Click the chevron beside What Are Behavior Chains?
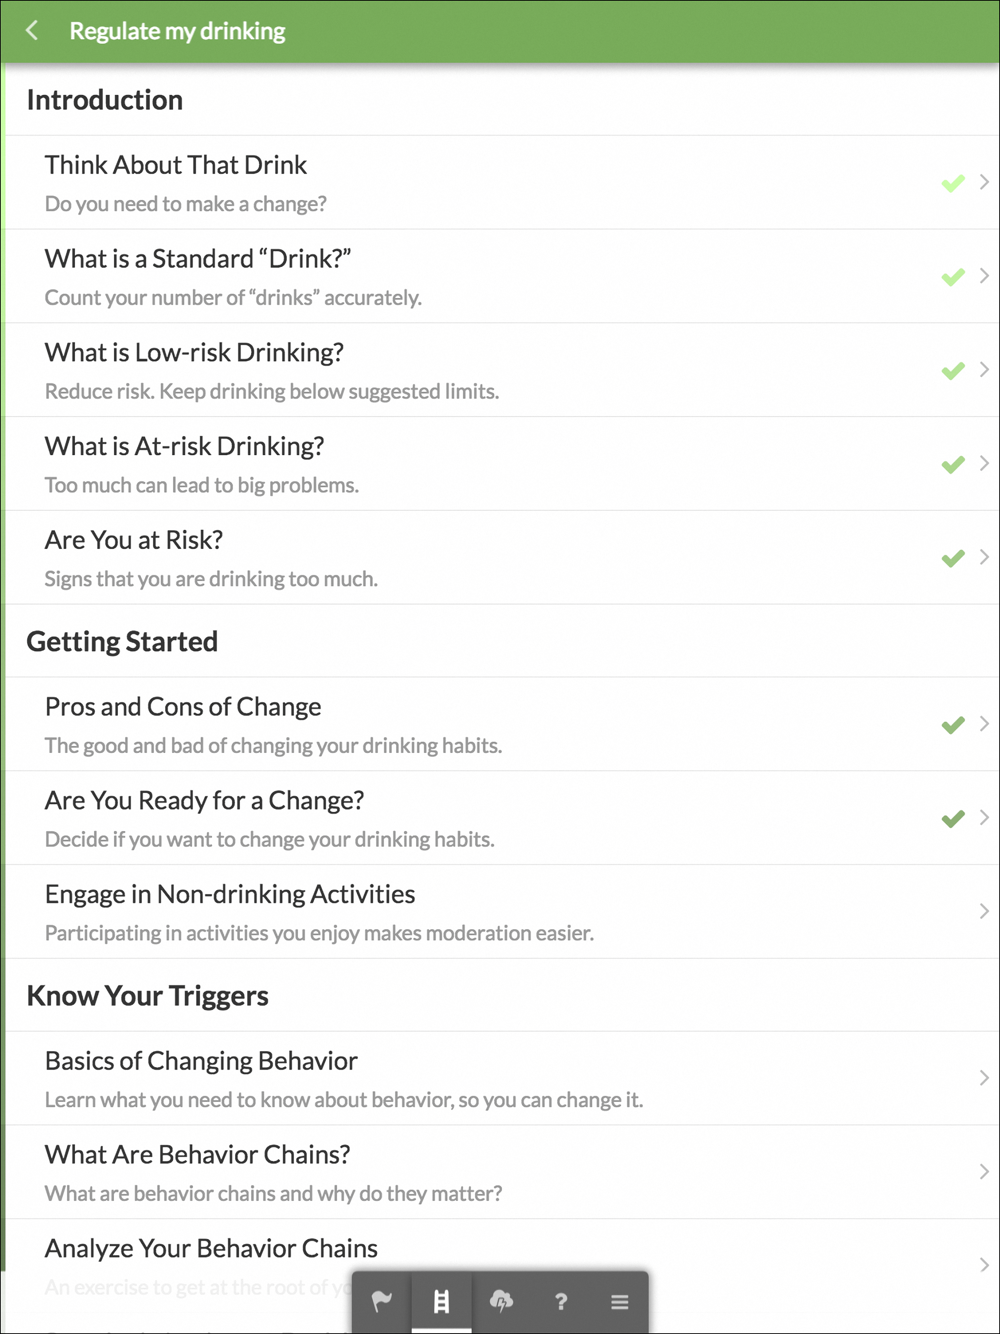 pyautogui.click(x=984, y=1171)
